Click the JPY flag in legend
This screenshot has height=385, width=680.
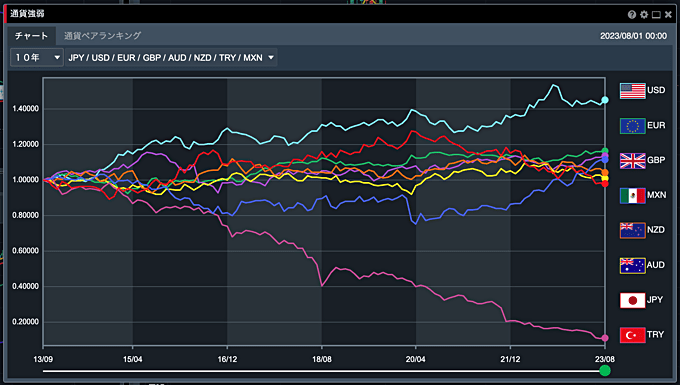click(x=632, y=300)
